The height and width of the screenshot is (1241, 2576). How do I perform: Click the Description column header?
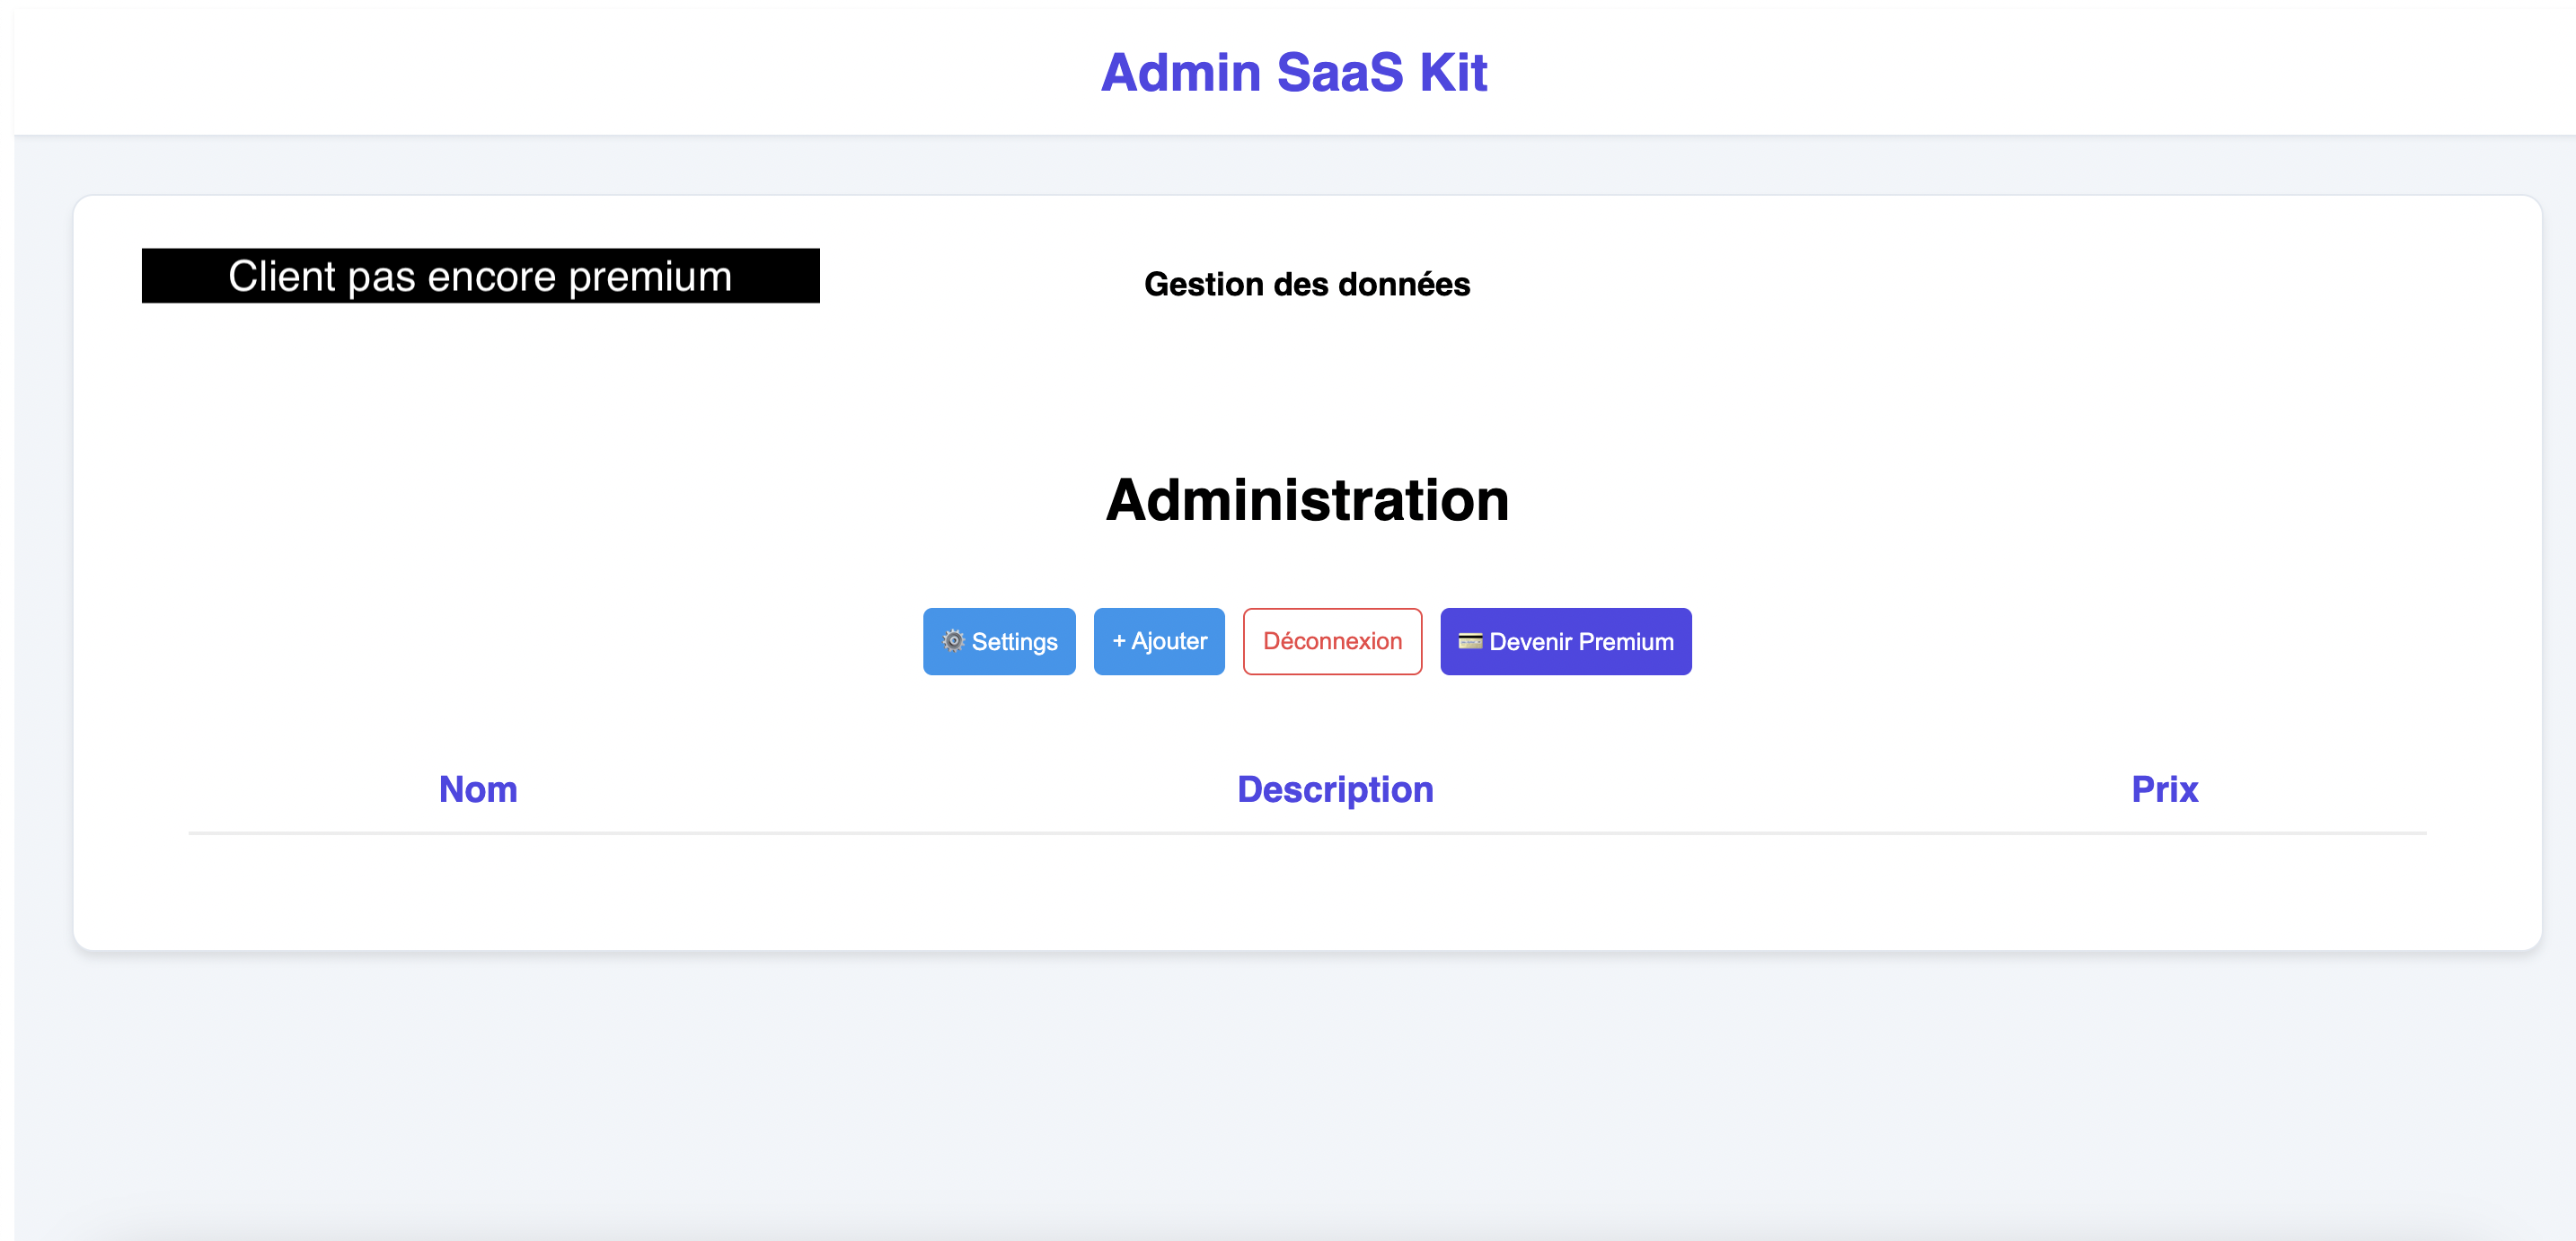[x=1334, y=789]
